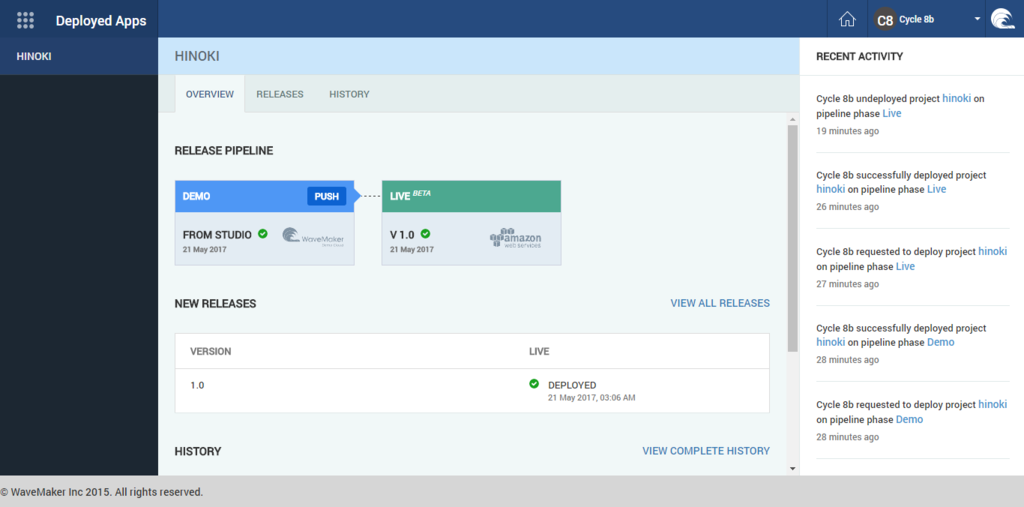Click the Deployed Apps title
The height and width of the screenshot is (507, 1024).
tap(101, 20)
